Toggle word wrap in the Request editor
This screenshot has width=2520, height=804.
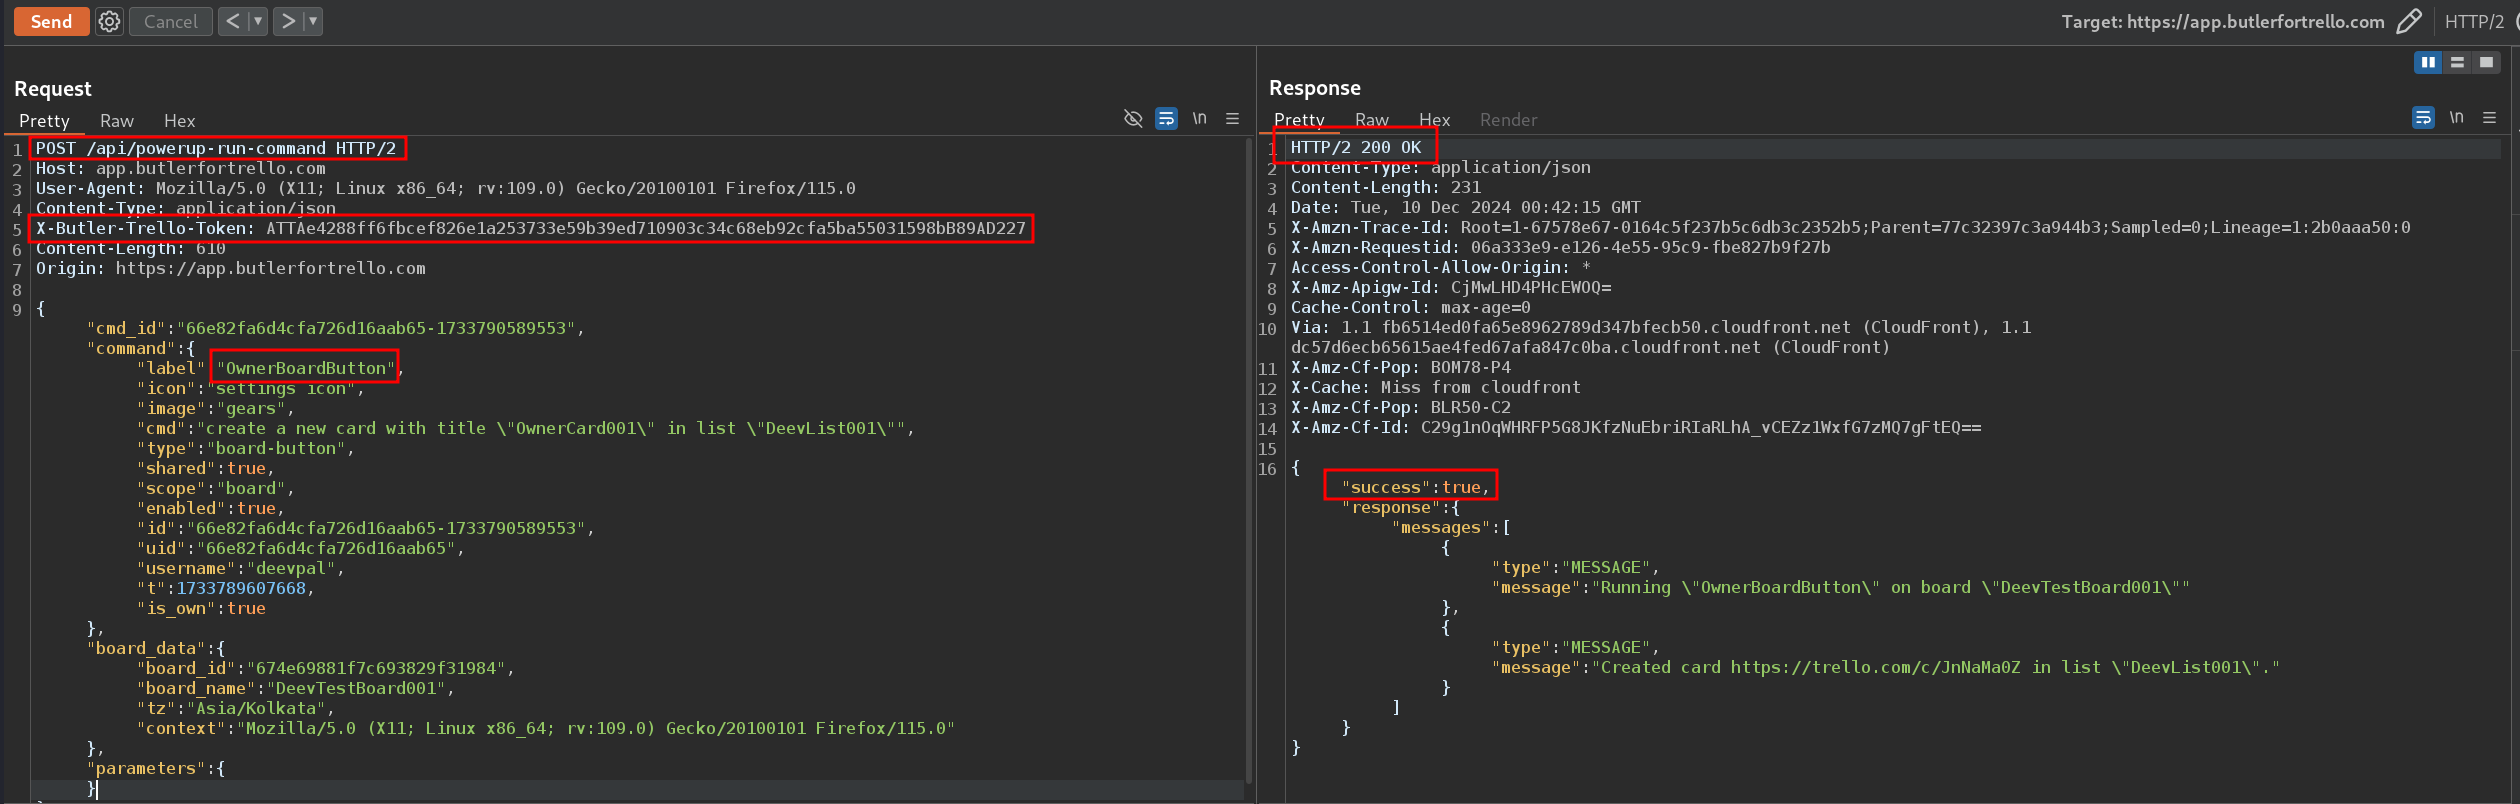point(1166,119)
